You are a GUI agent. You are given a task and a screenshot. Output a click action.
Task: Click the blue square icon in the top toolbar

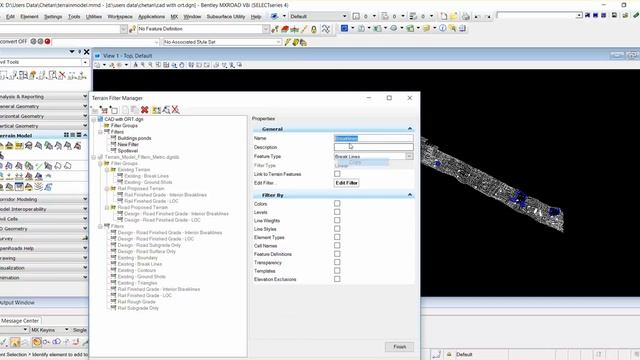pos(344,28)
